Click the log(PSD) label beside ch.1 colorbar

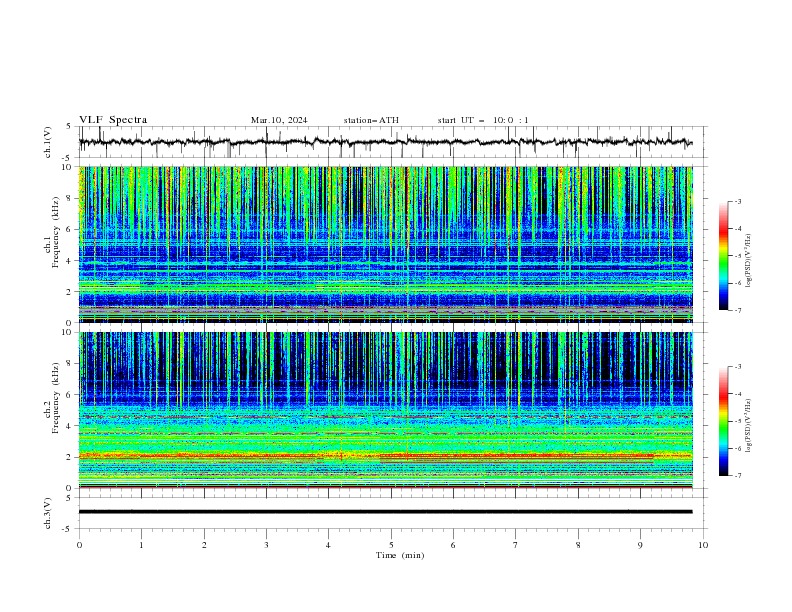click(750, 261)
